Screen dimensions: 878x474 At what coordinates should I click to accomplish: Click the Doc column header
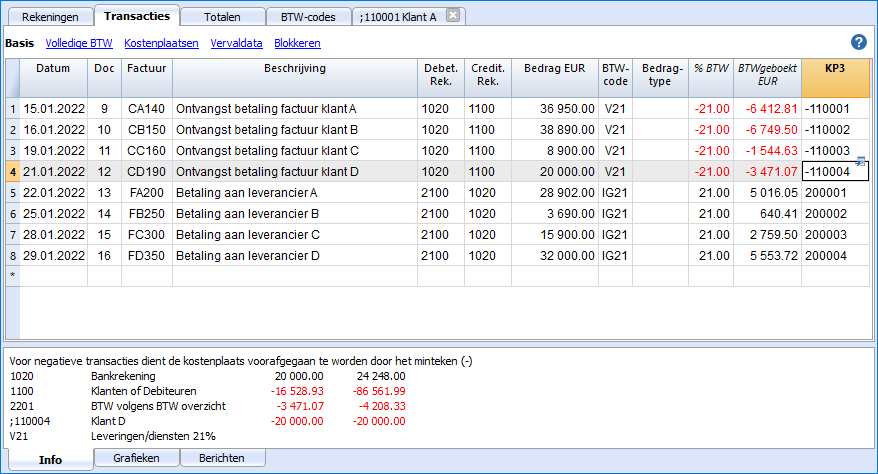[x=104, y=78]
